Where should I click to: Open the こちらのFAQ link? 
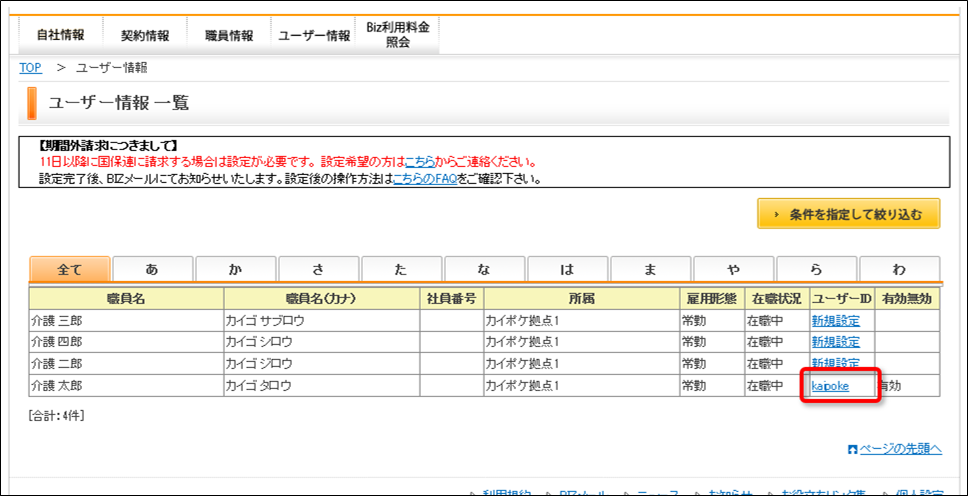425,180
